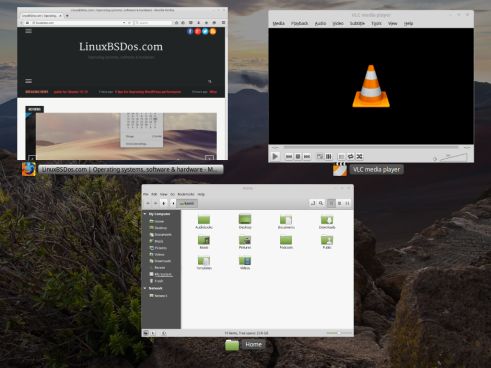The image size is (491, 368).
Task: Adjust the VLC volume slider
Action: [x=453, y=157]
